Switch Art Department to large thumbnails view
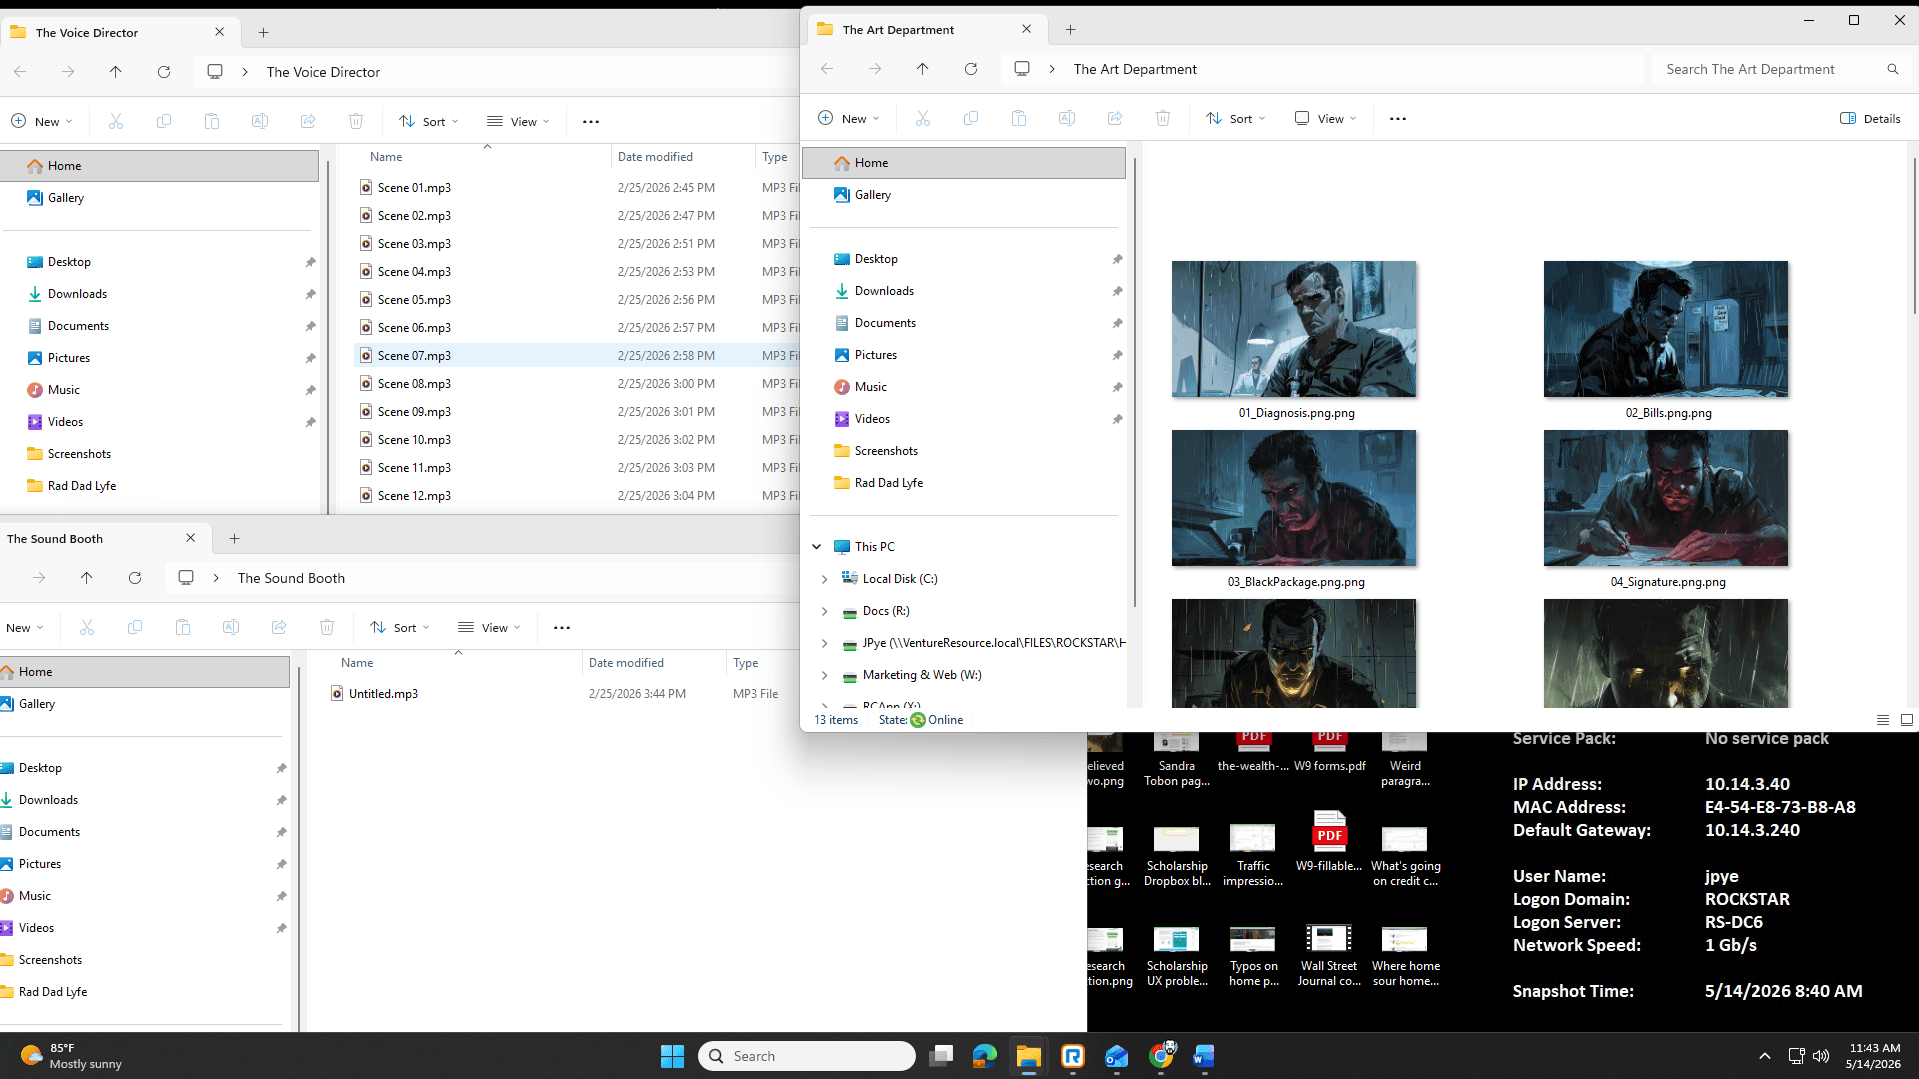The height and width of the screenshot is (1079, 1919). click(x=1906, y=720)
